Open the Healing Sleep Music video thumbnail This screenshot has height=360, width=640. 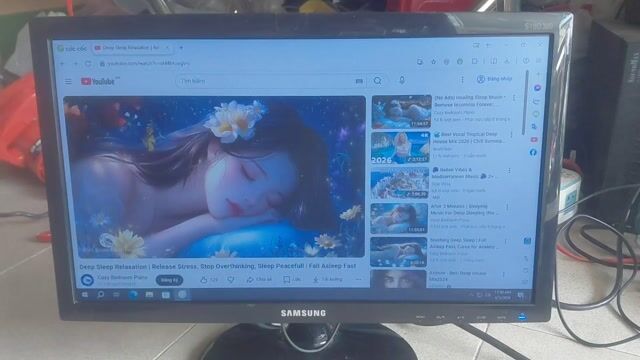pos(401,111)
